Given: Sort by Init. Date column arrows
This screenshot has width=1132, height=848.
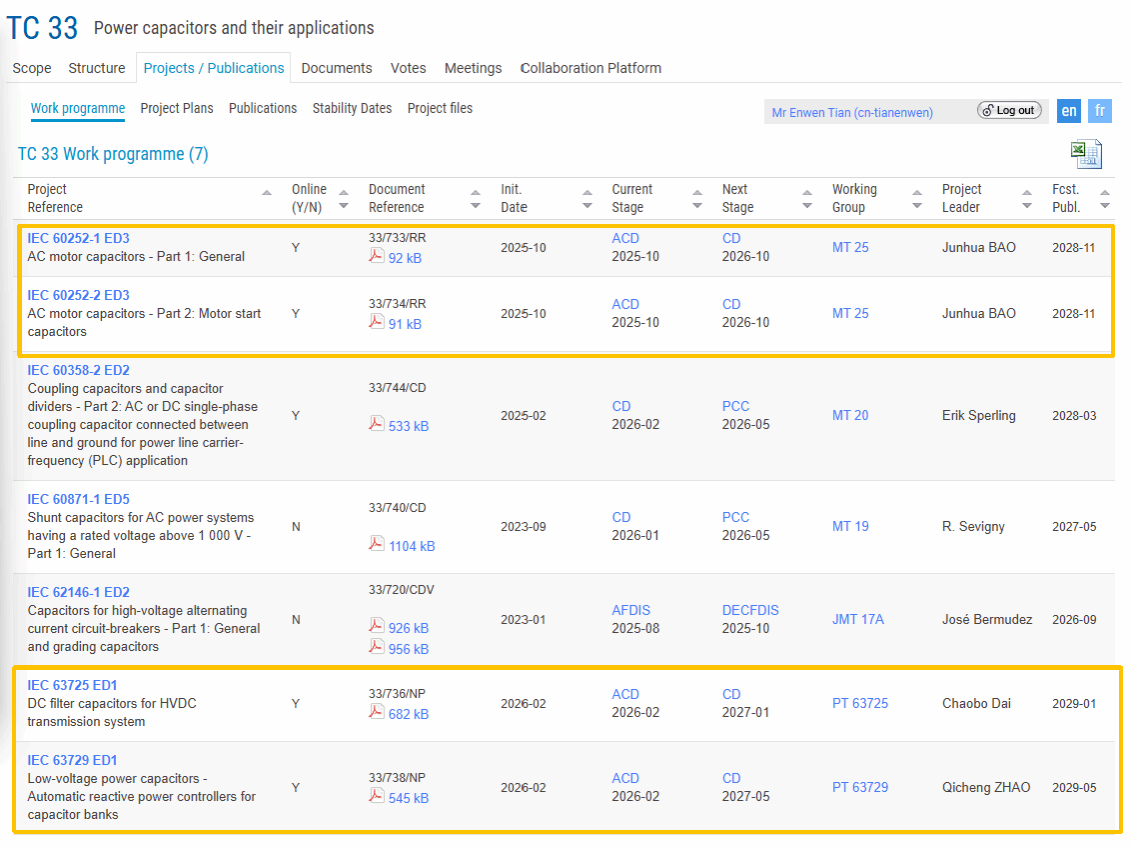Looking at the screenshot, I should pyautogui.click(x=587, y=198).
